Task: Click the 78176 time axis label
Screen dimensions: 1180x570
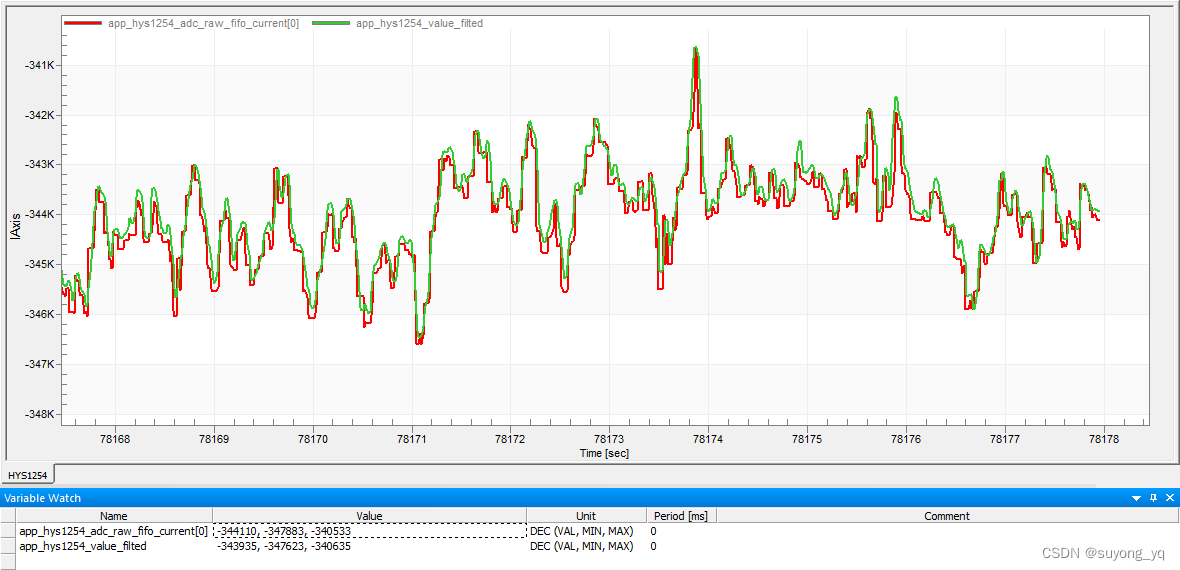Action: pyautogui.click(x=906, y=438)
